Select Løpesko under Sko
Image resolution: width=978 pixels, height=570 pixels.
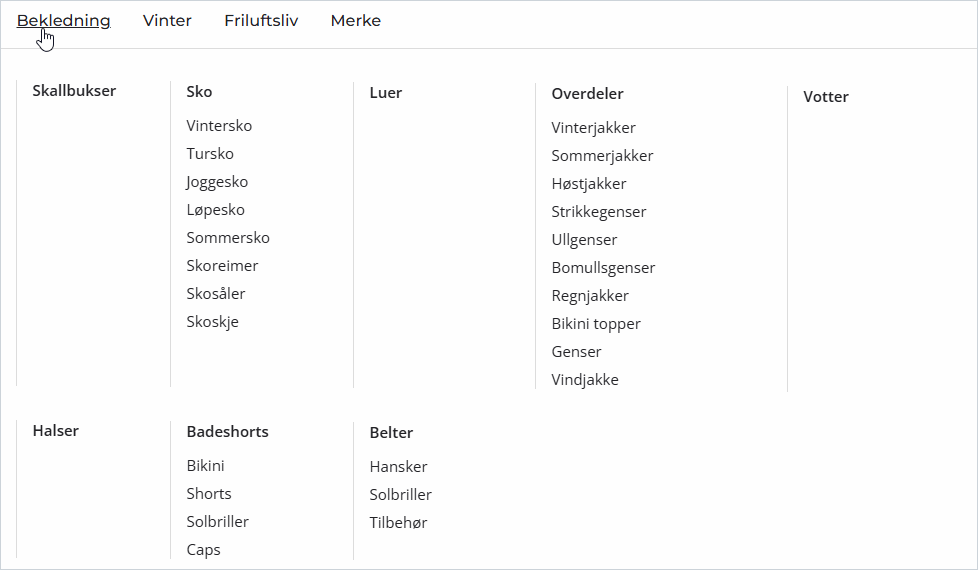click(215, 210)
